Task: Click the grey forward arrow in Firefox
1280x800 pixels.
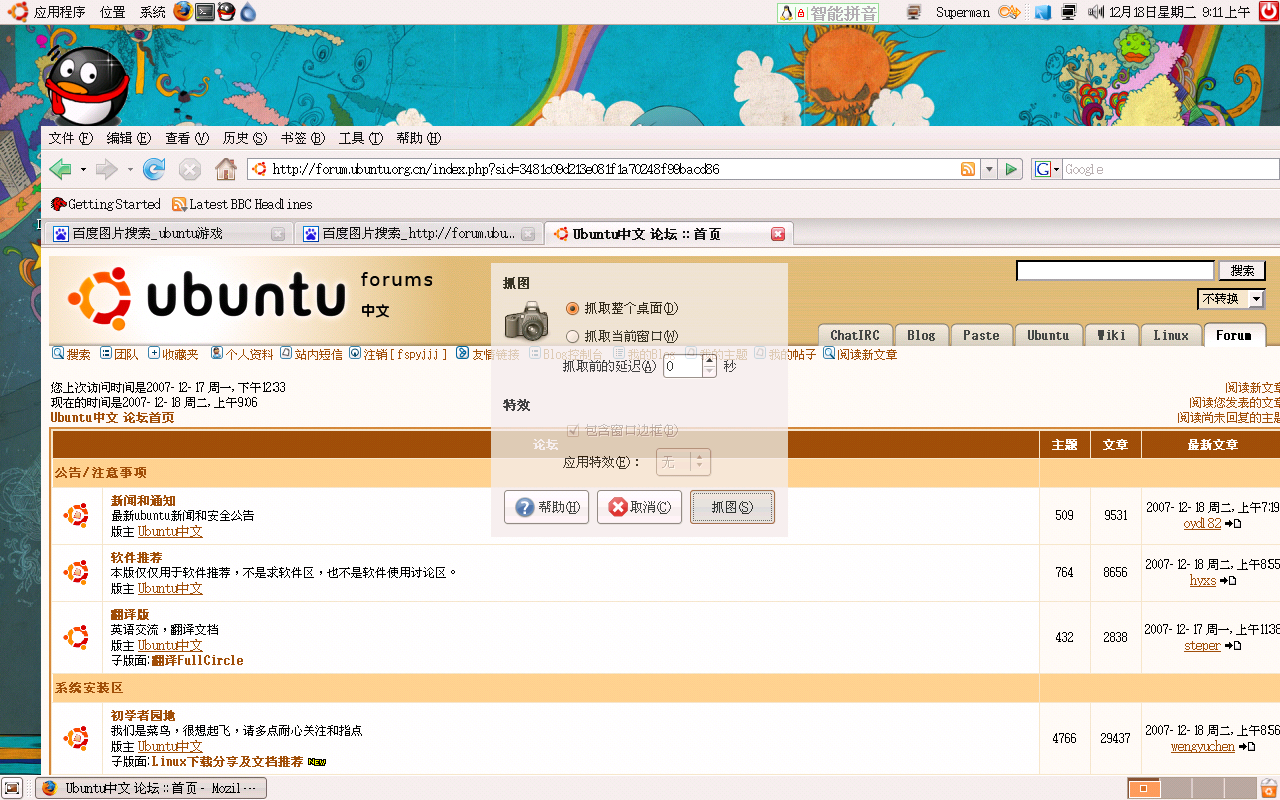Action: 107,169
